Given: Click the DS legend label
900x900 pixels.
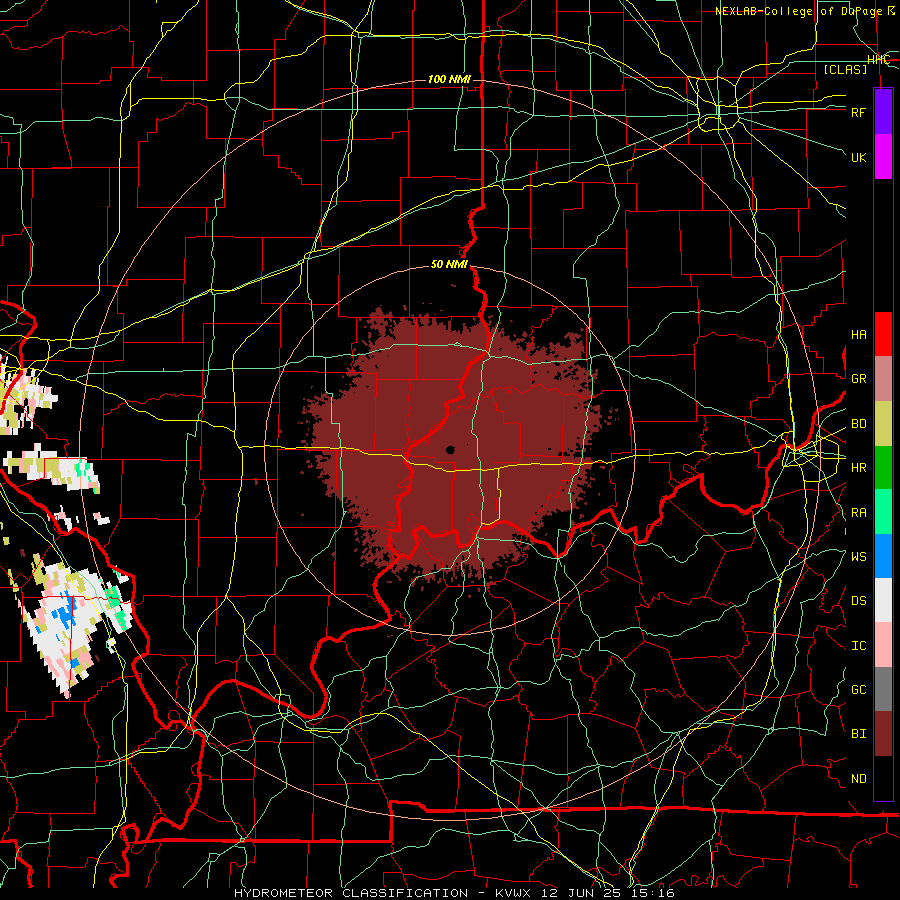Looking at the screenshot, I should click(858, 601).
